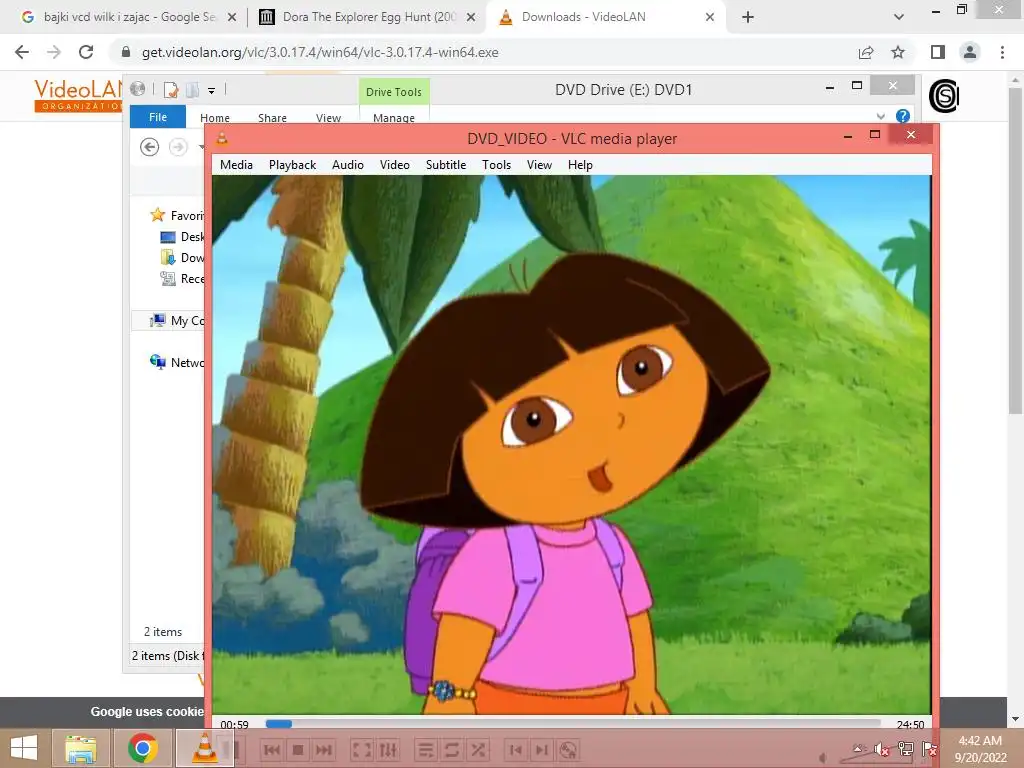Go back in the Explorer window

click(150, 147)
